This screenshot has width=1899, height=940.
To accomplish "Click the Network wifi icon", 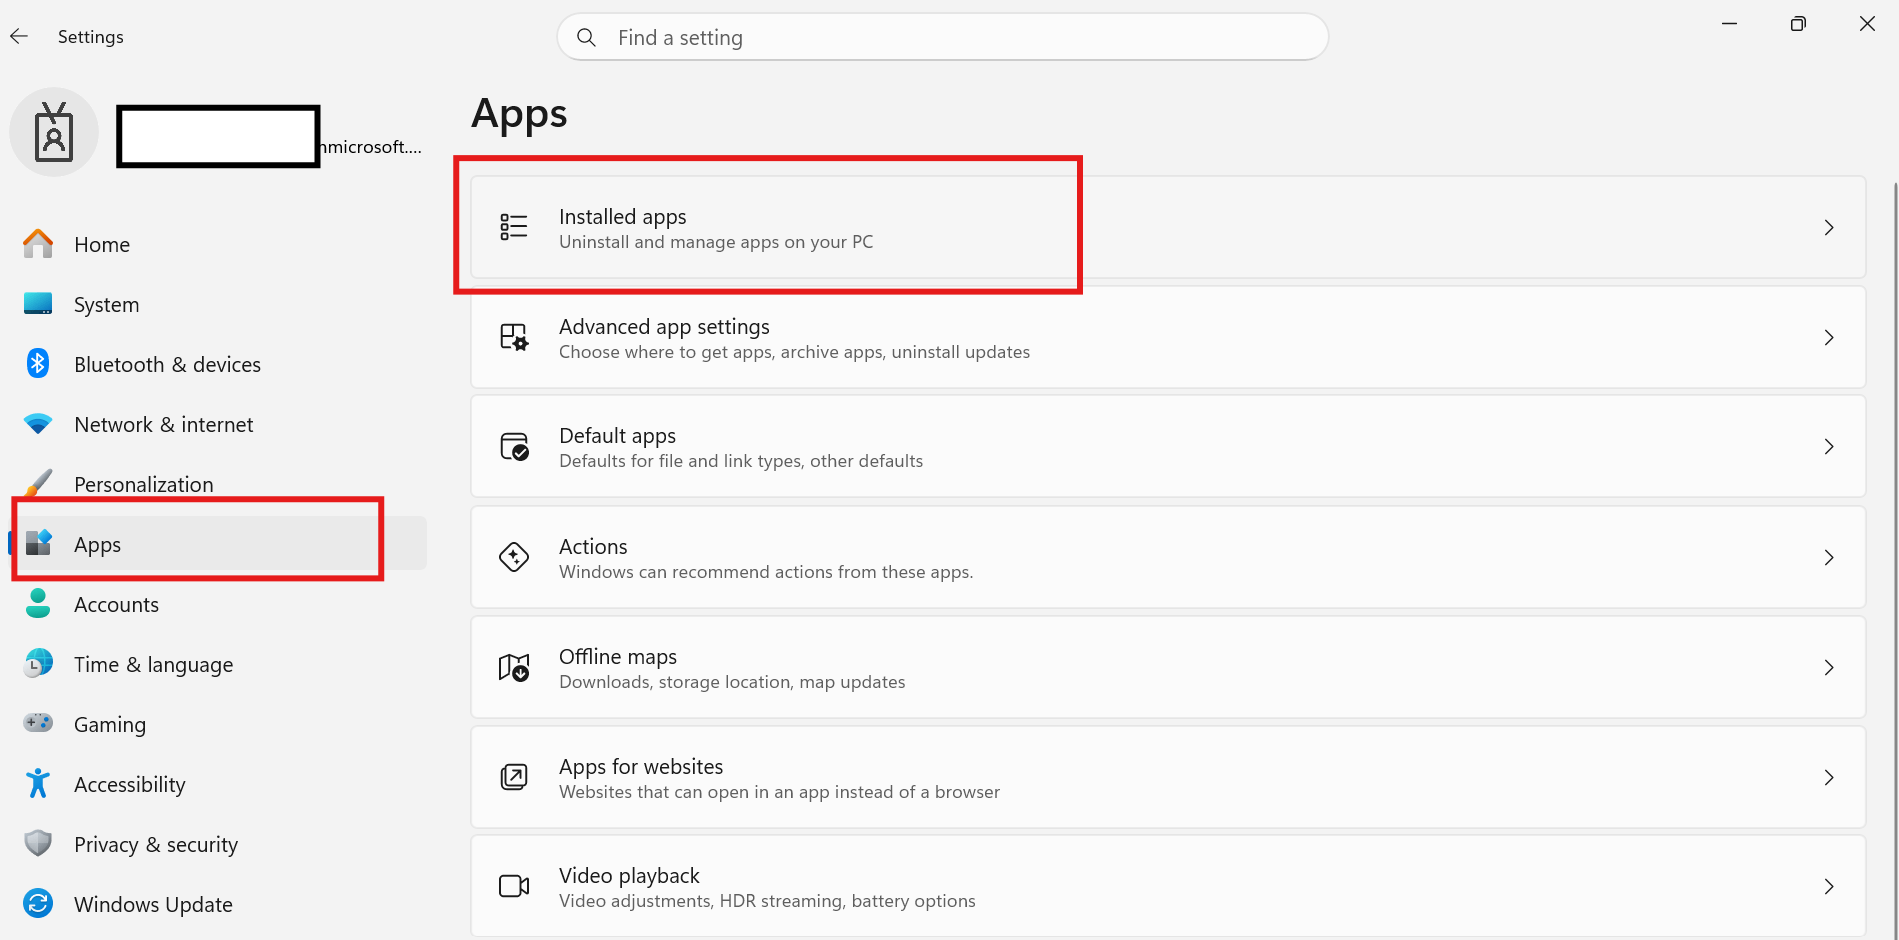I will (x=38, y=424).
